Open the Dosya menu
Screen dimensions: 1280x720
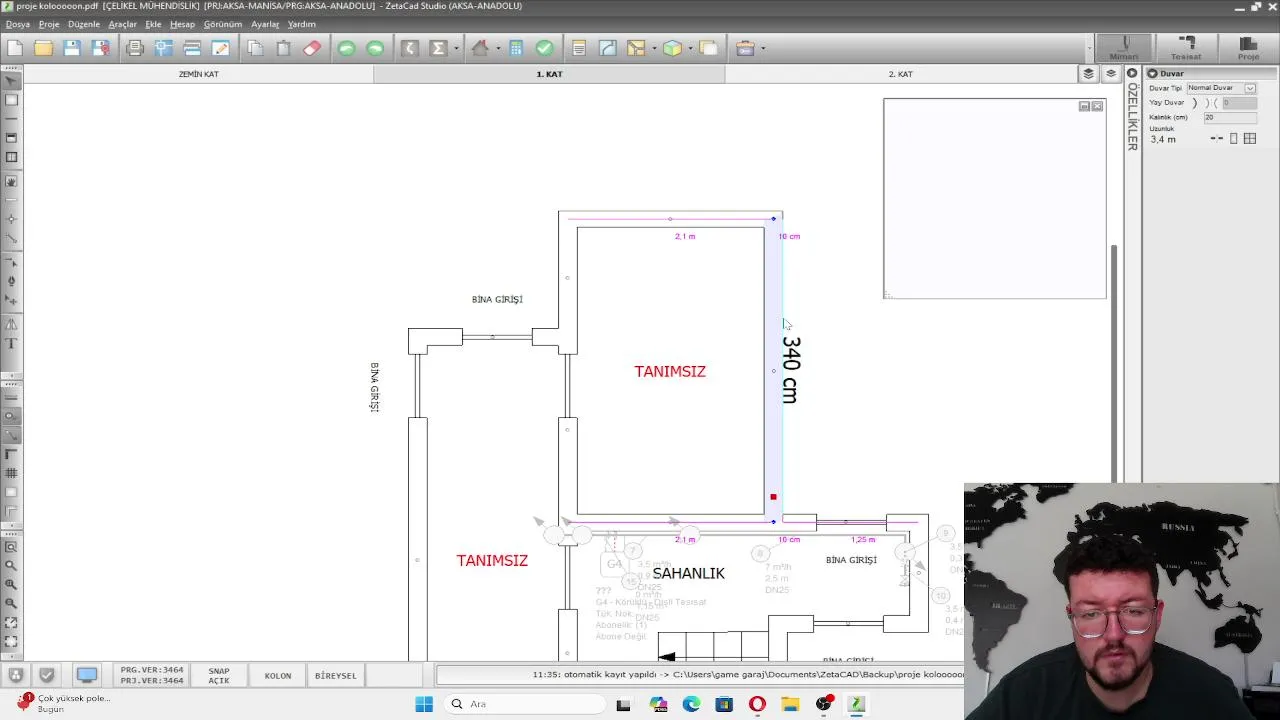(17, 24)
